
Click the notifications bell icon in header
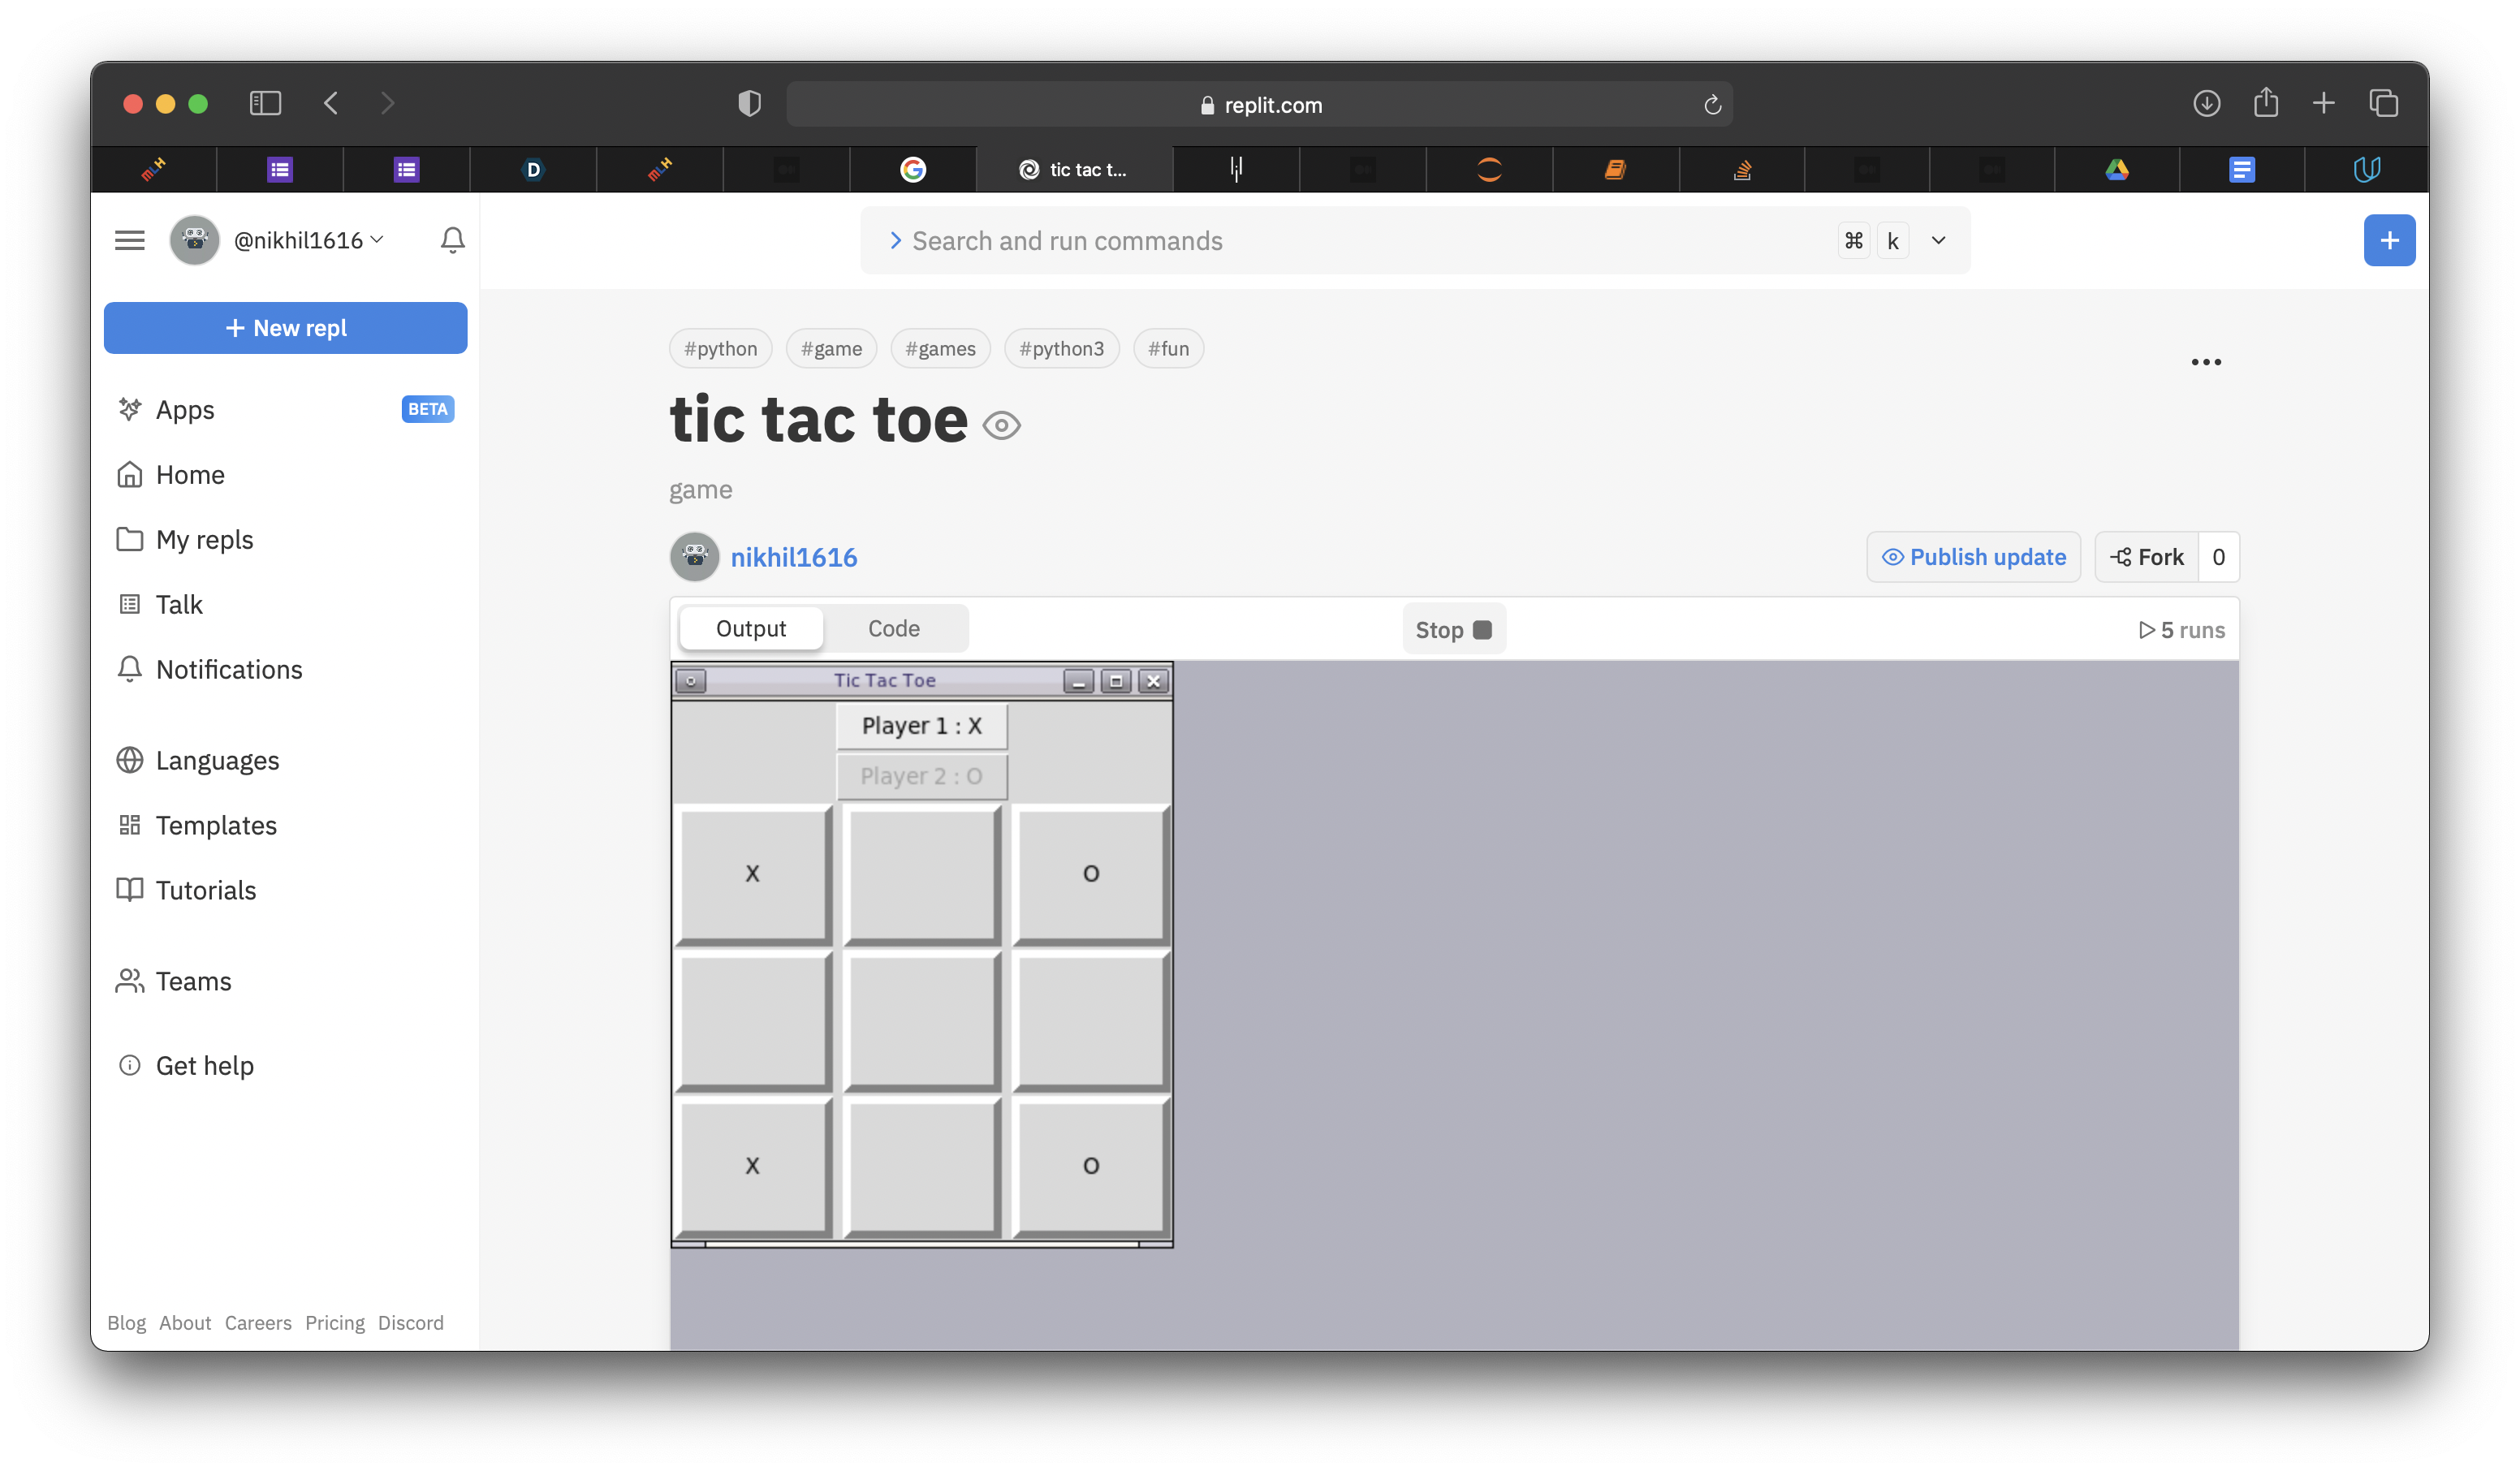(452, 240)
